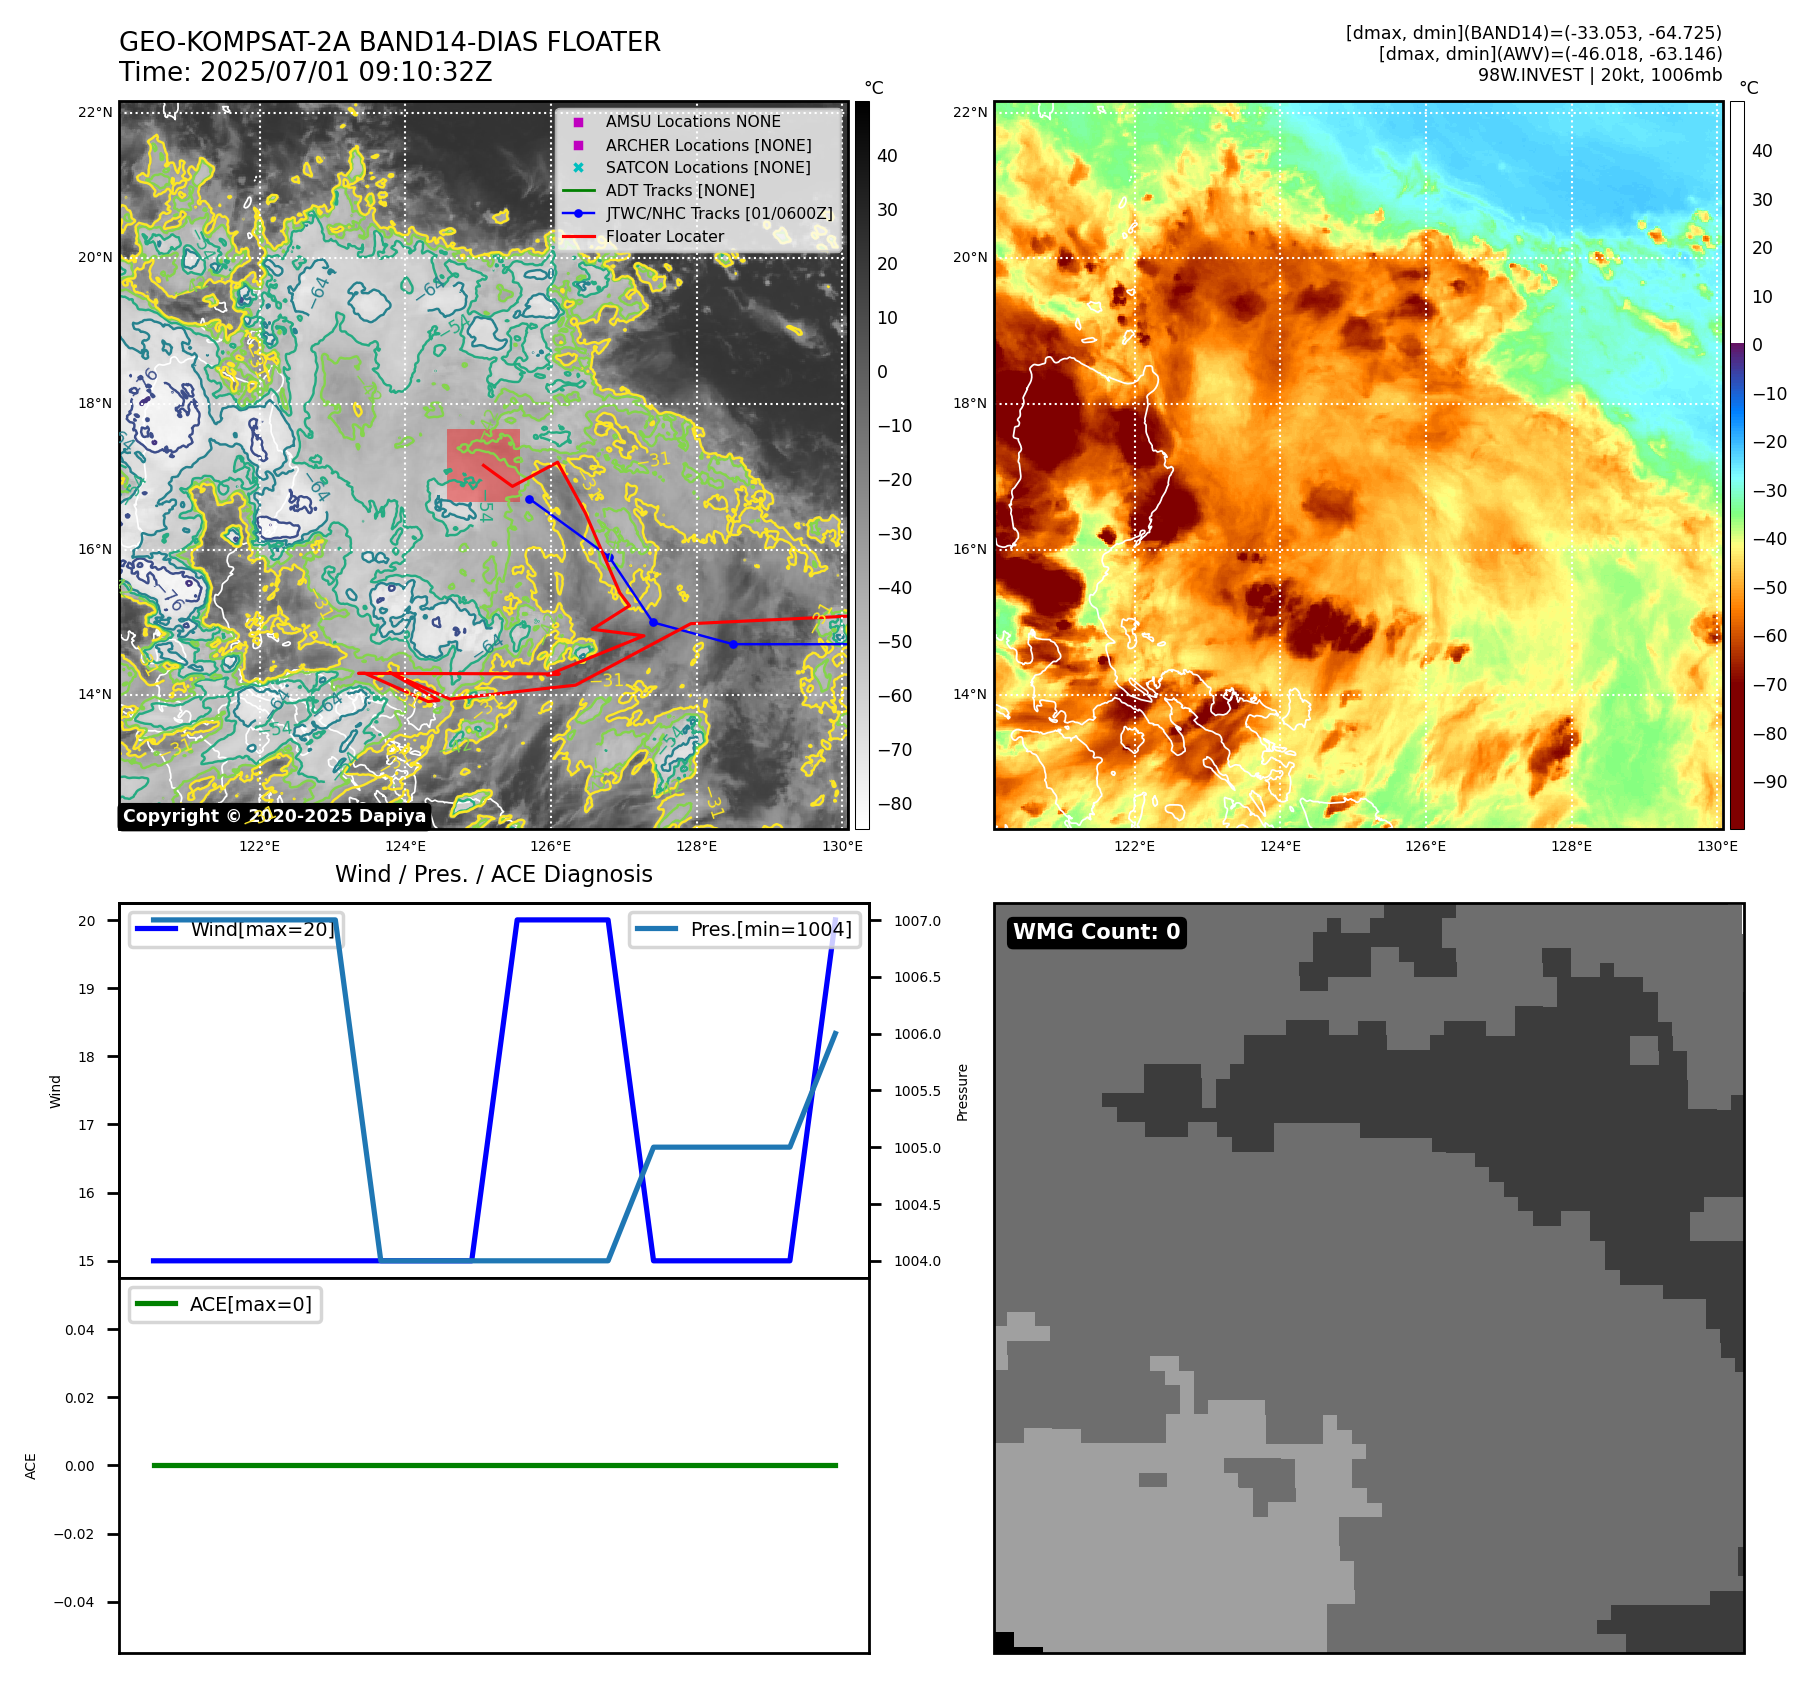The image size is (1813, 1690).
Task: Click the vertical Wind axis label
Action: coord(56,1091)
